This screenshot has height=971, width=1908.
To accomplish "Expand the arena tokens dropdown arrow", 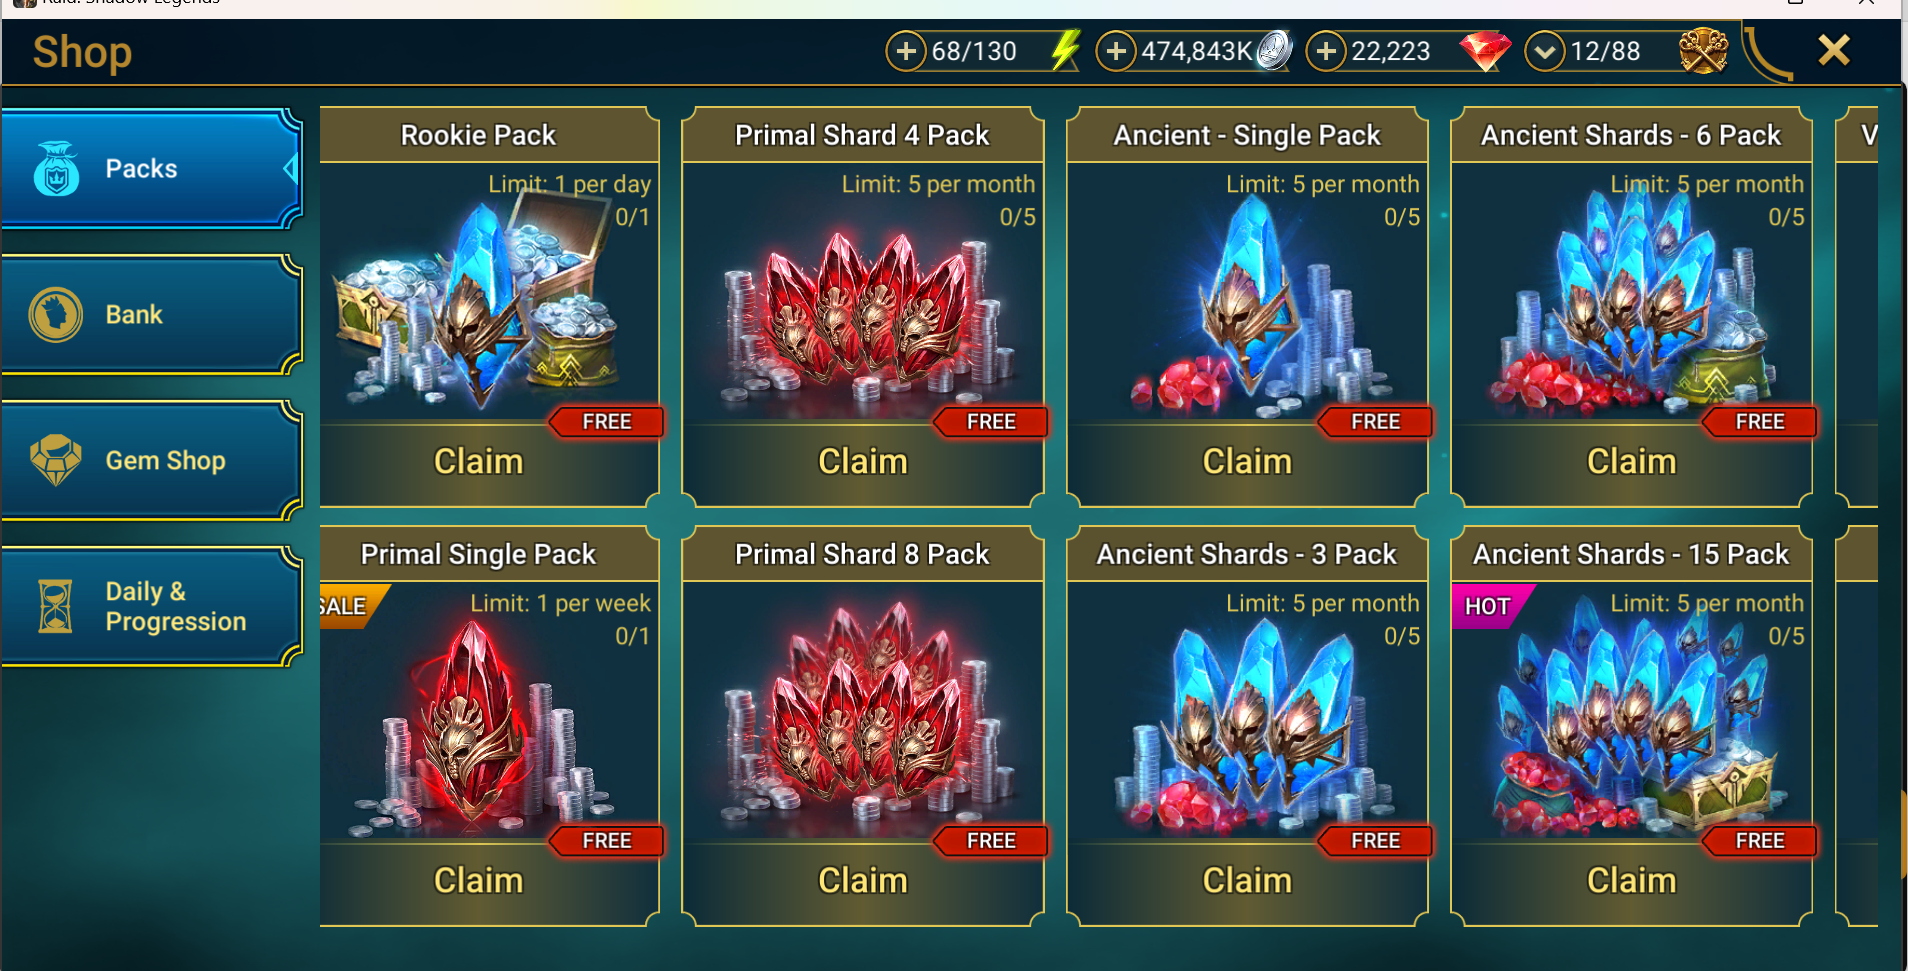I will pos(1545,51).
